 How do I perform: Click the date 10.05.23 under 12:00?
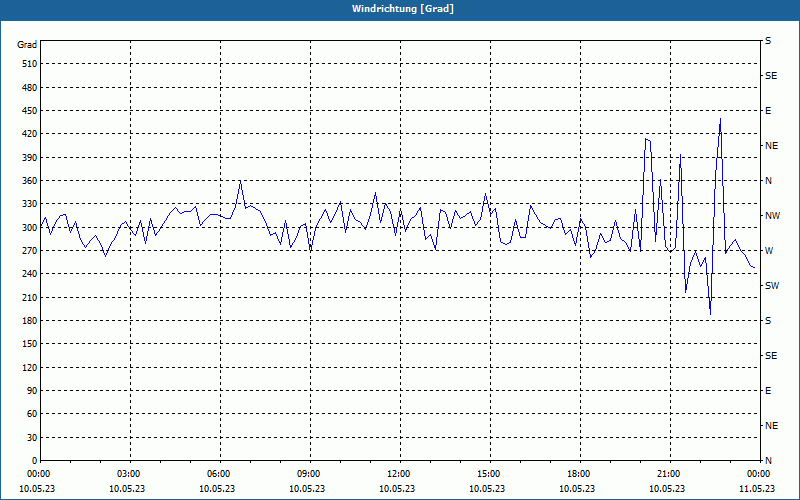397,489
